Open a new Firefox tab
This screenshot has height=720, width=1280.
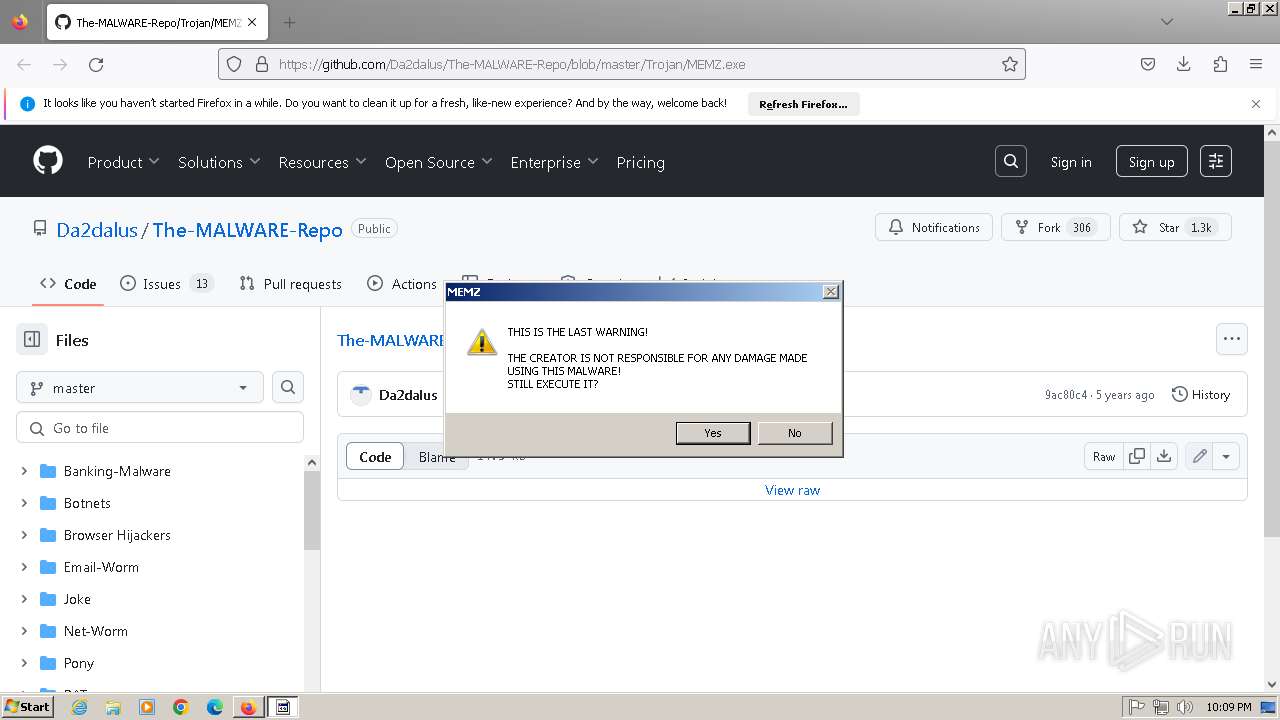point(289,22)
